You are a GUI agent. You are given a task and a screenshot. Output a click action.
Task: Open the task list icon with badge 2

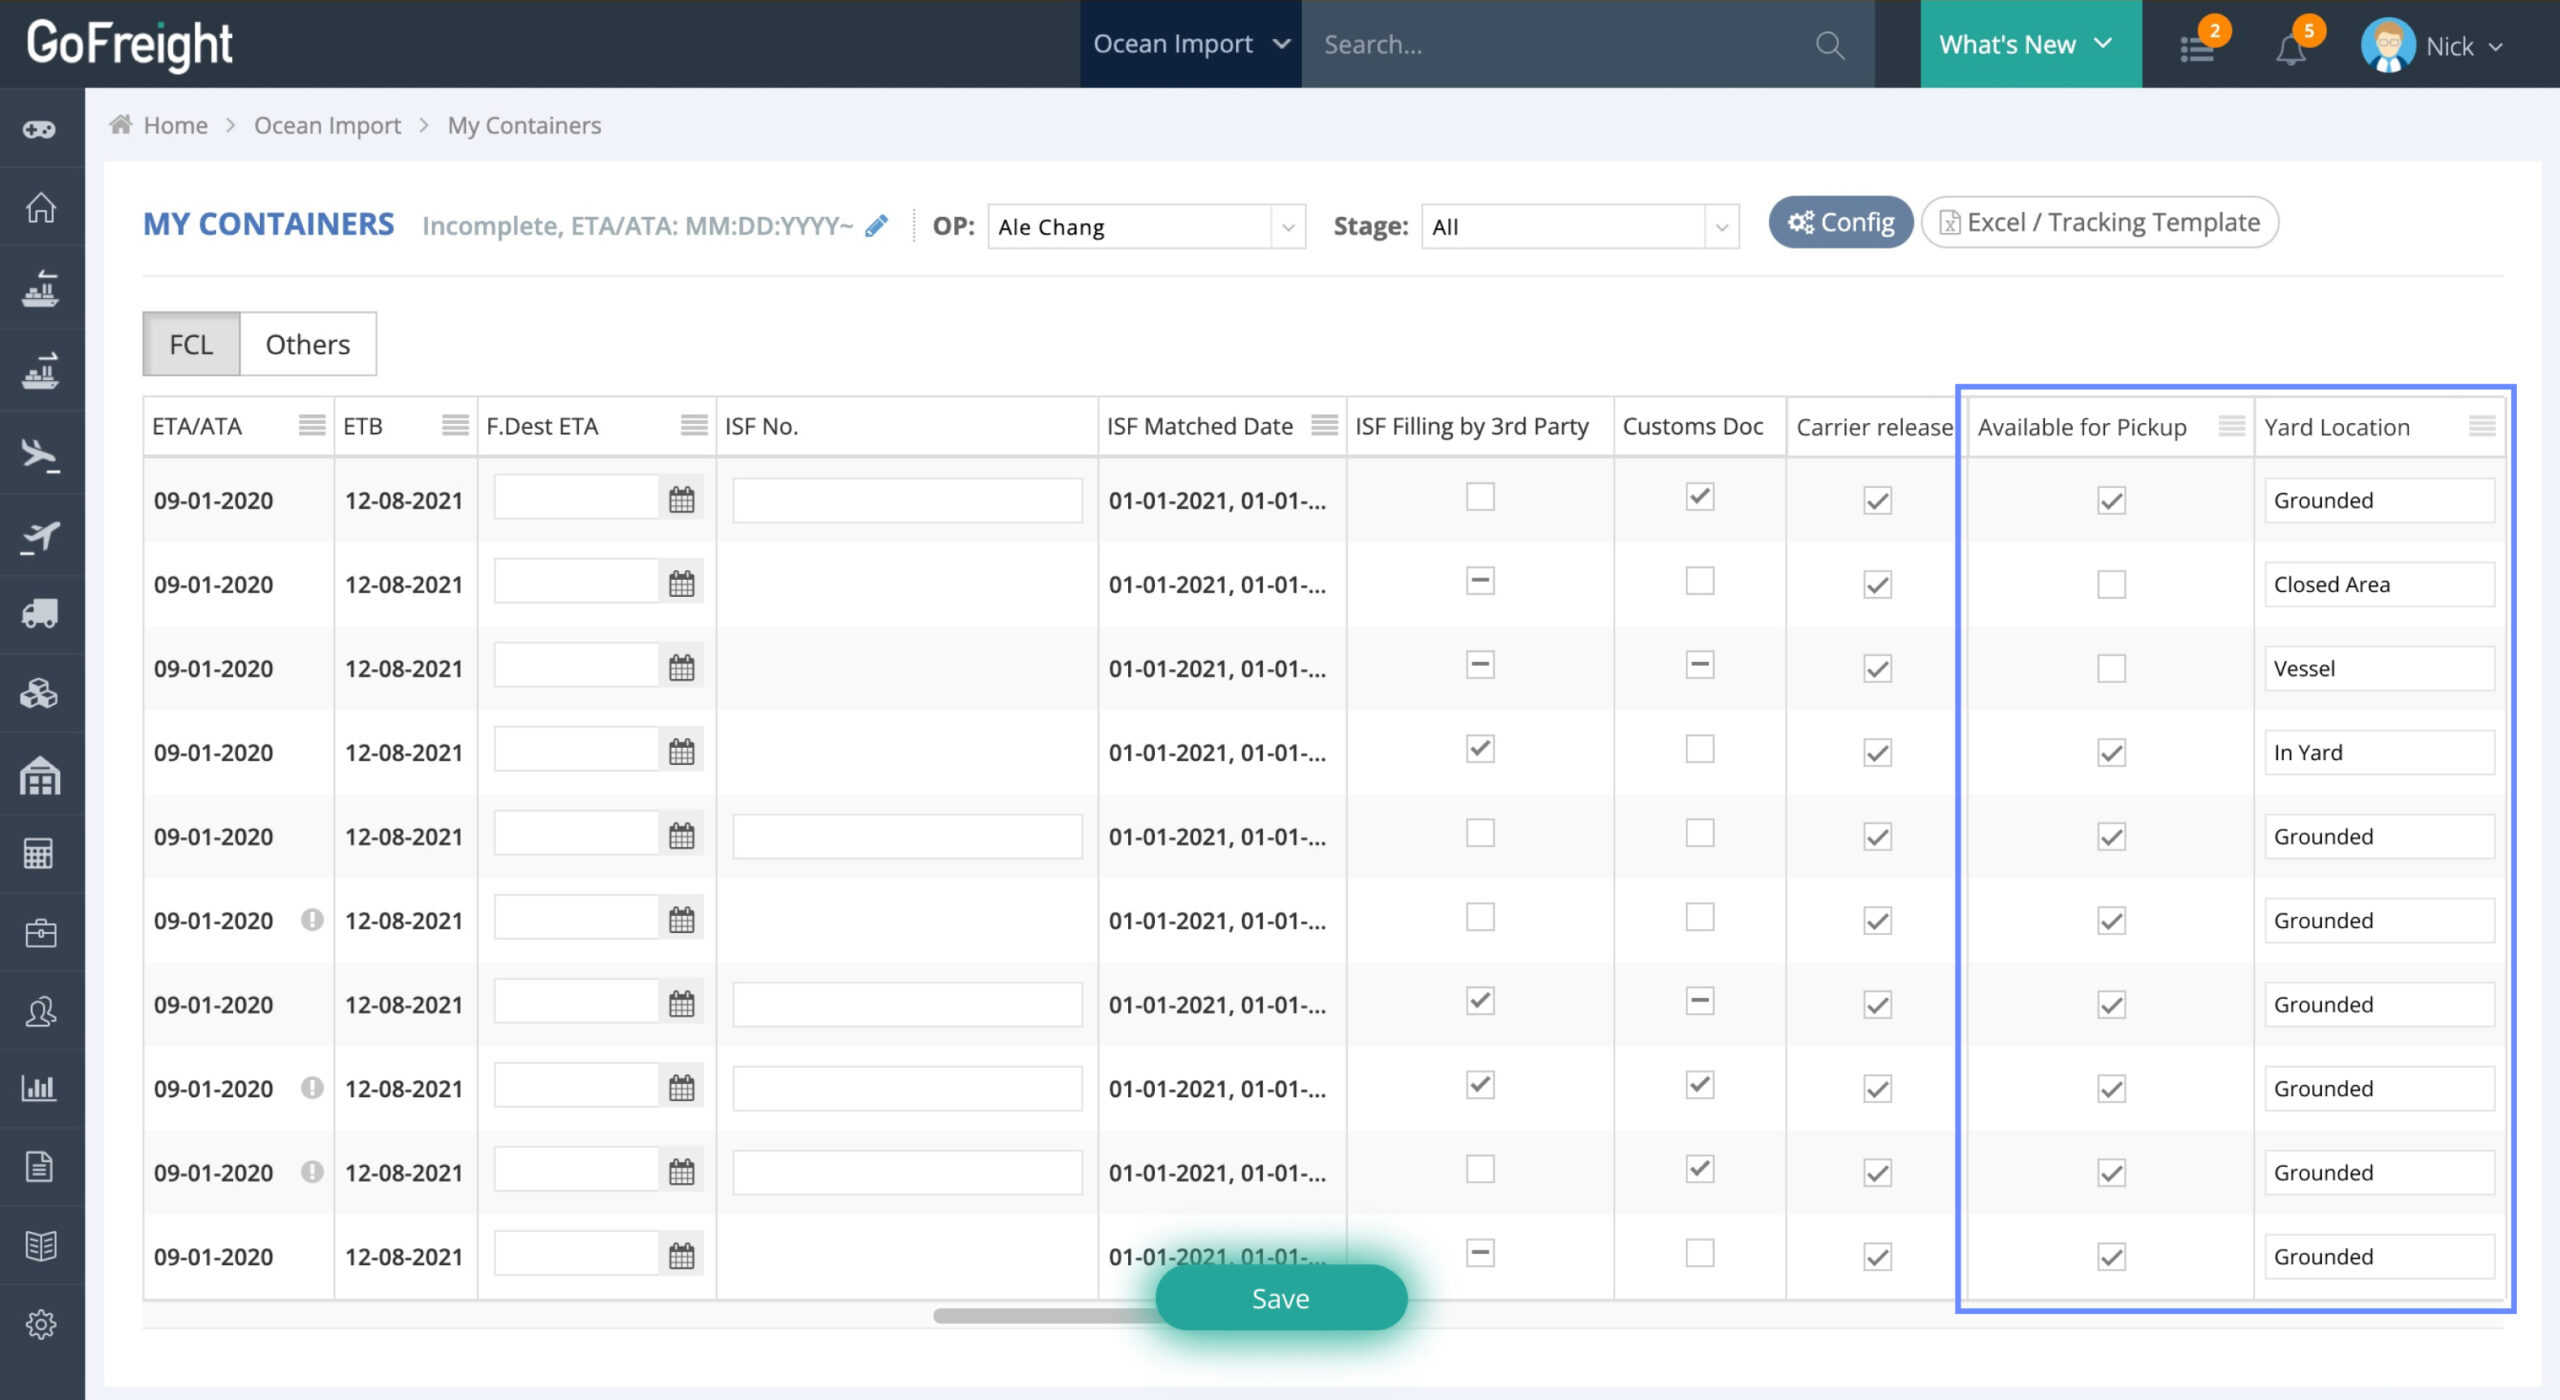click(2197, 47)
